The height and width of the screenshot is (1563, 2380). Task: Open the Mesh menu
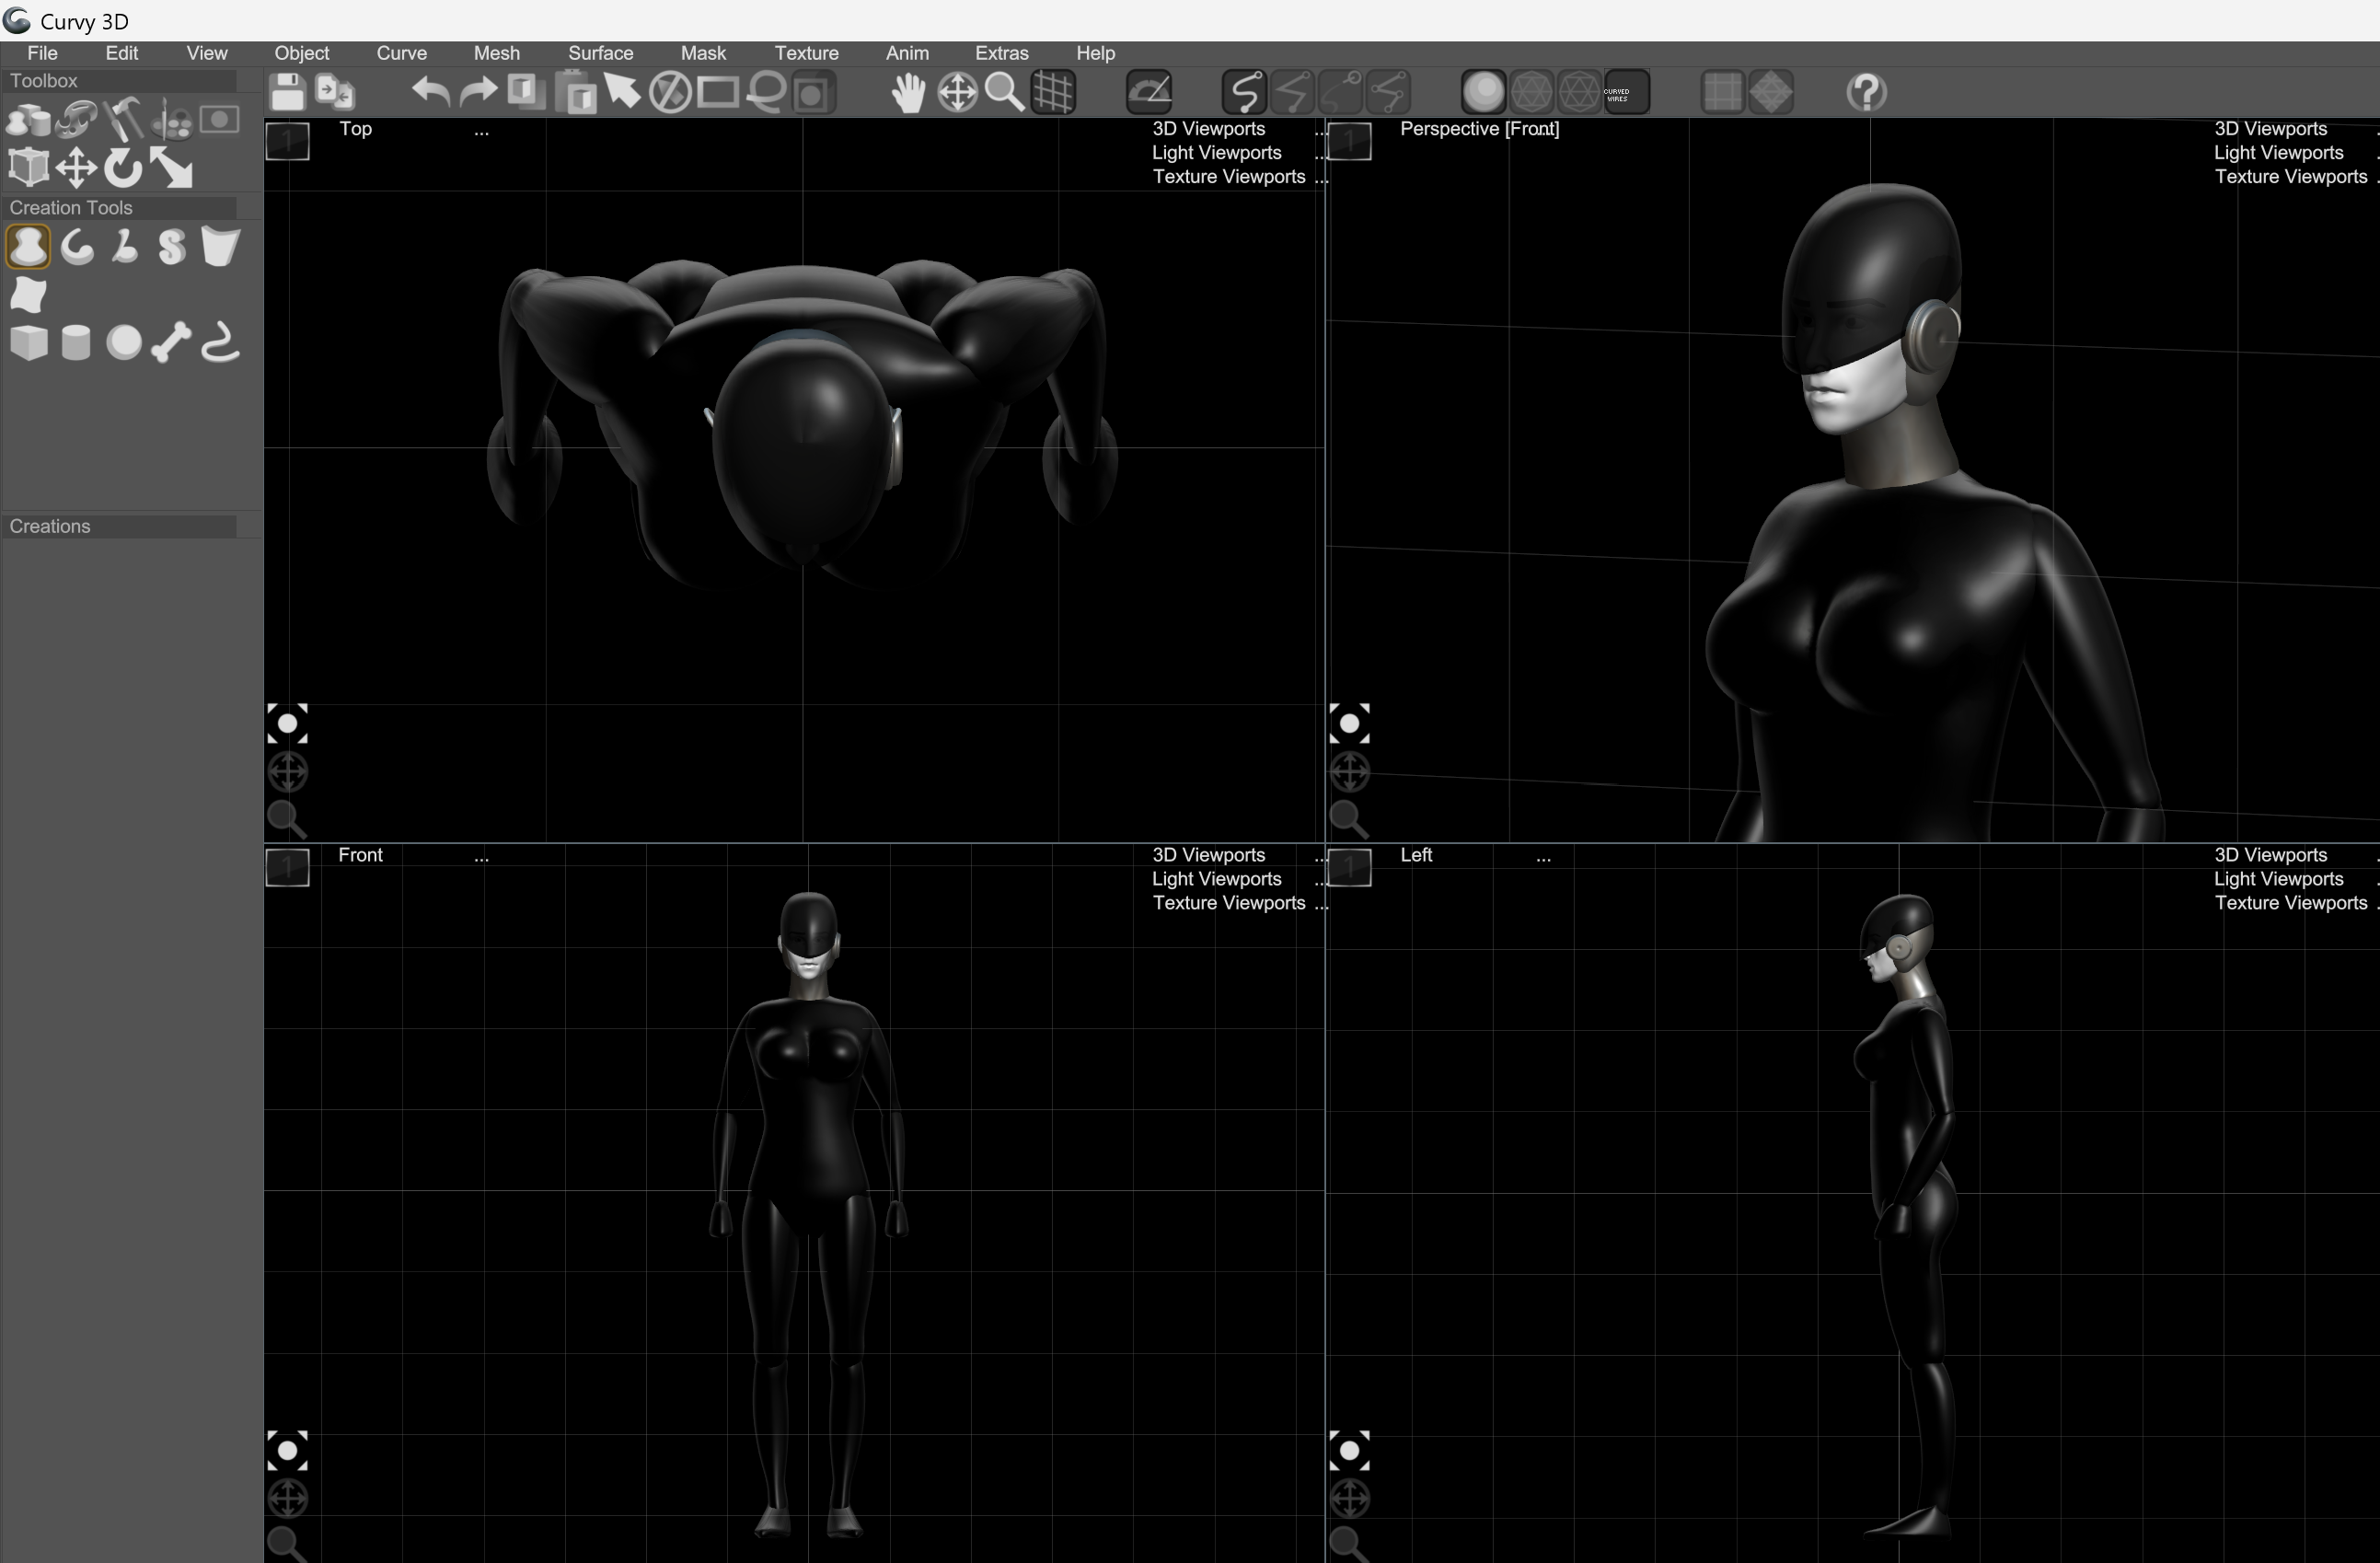[497, 53]
